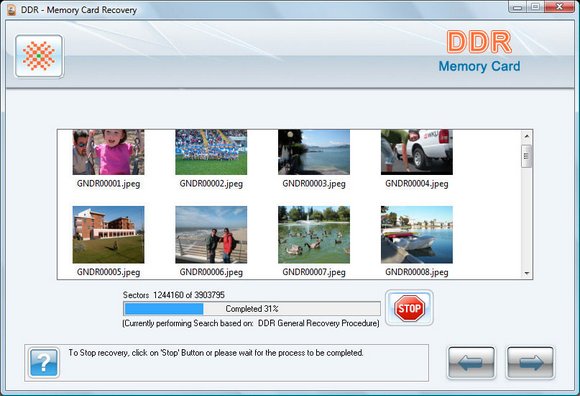Select the GNDR00005.jpeg building thumbnail
Image resolution: width=580 pixels, height=396 pixels.
click(x=108, y=235)
